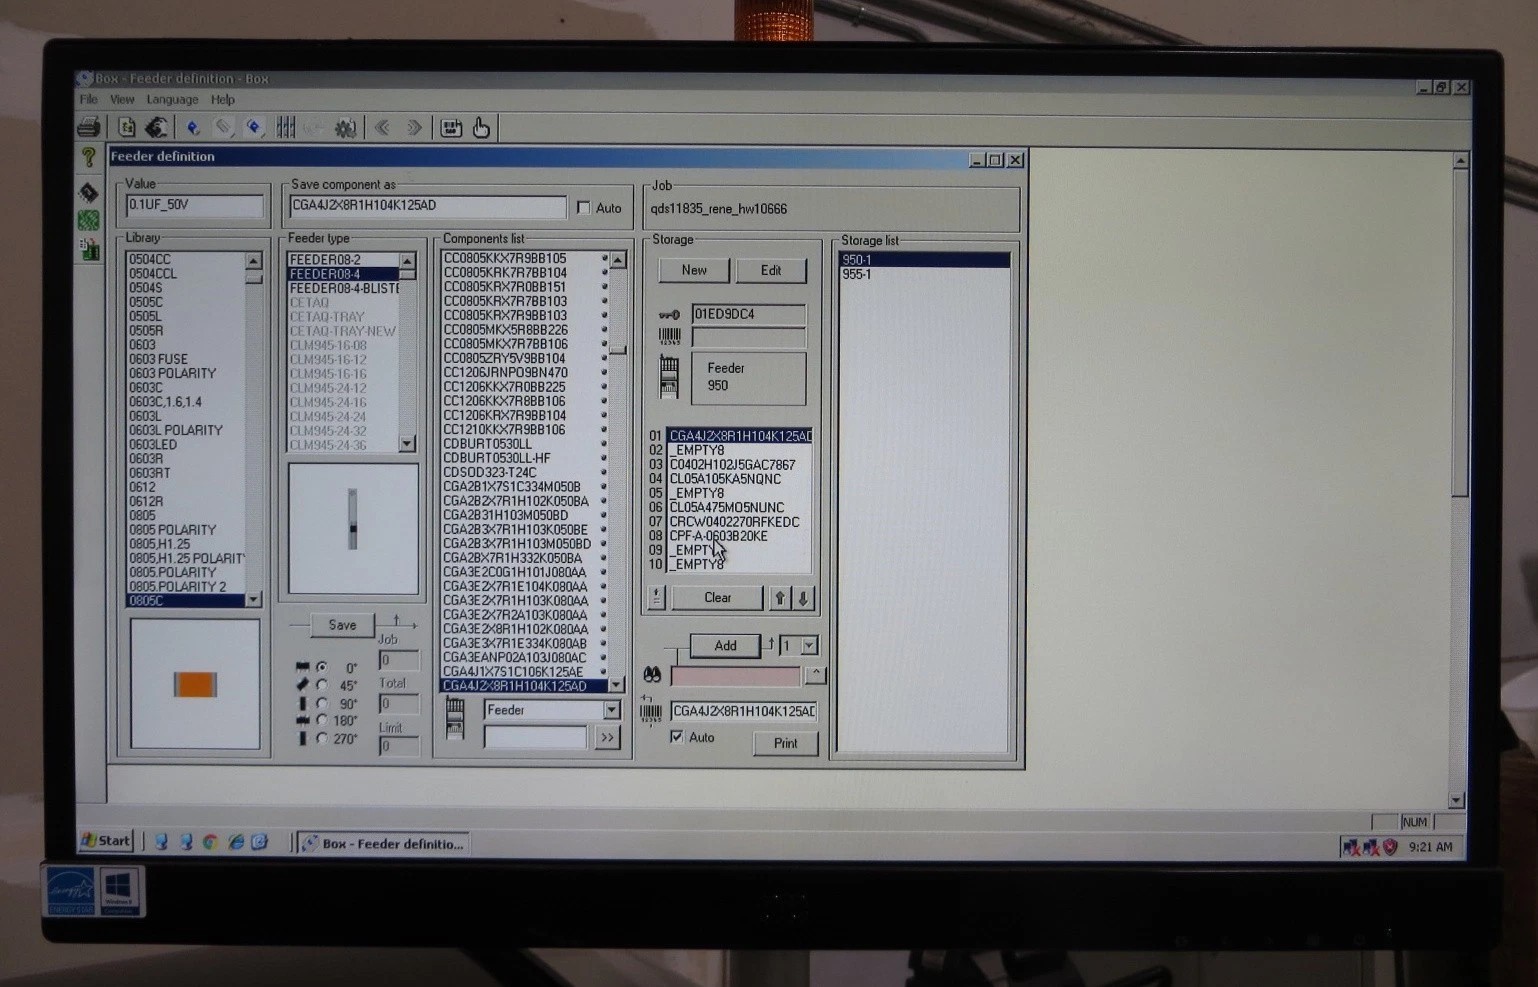The height and width of the screenshot is (987, 1538).
Task: Open the View menu
Action: (x=122, y=100)
